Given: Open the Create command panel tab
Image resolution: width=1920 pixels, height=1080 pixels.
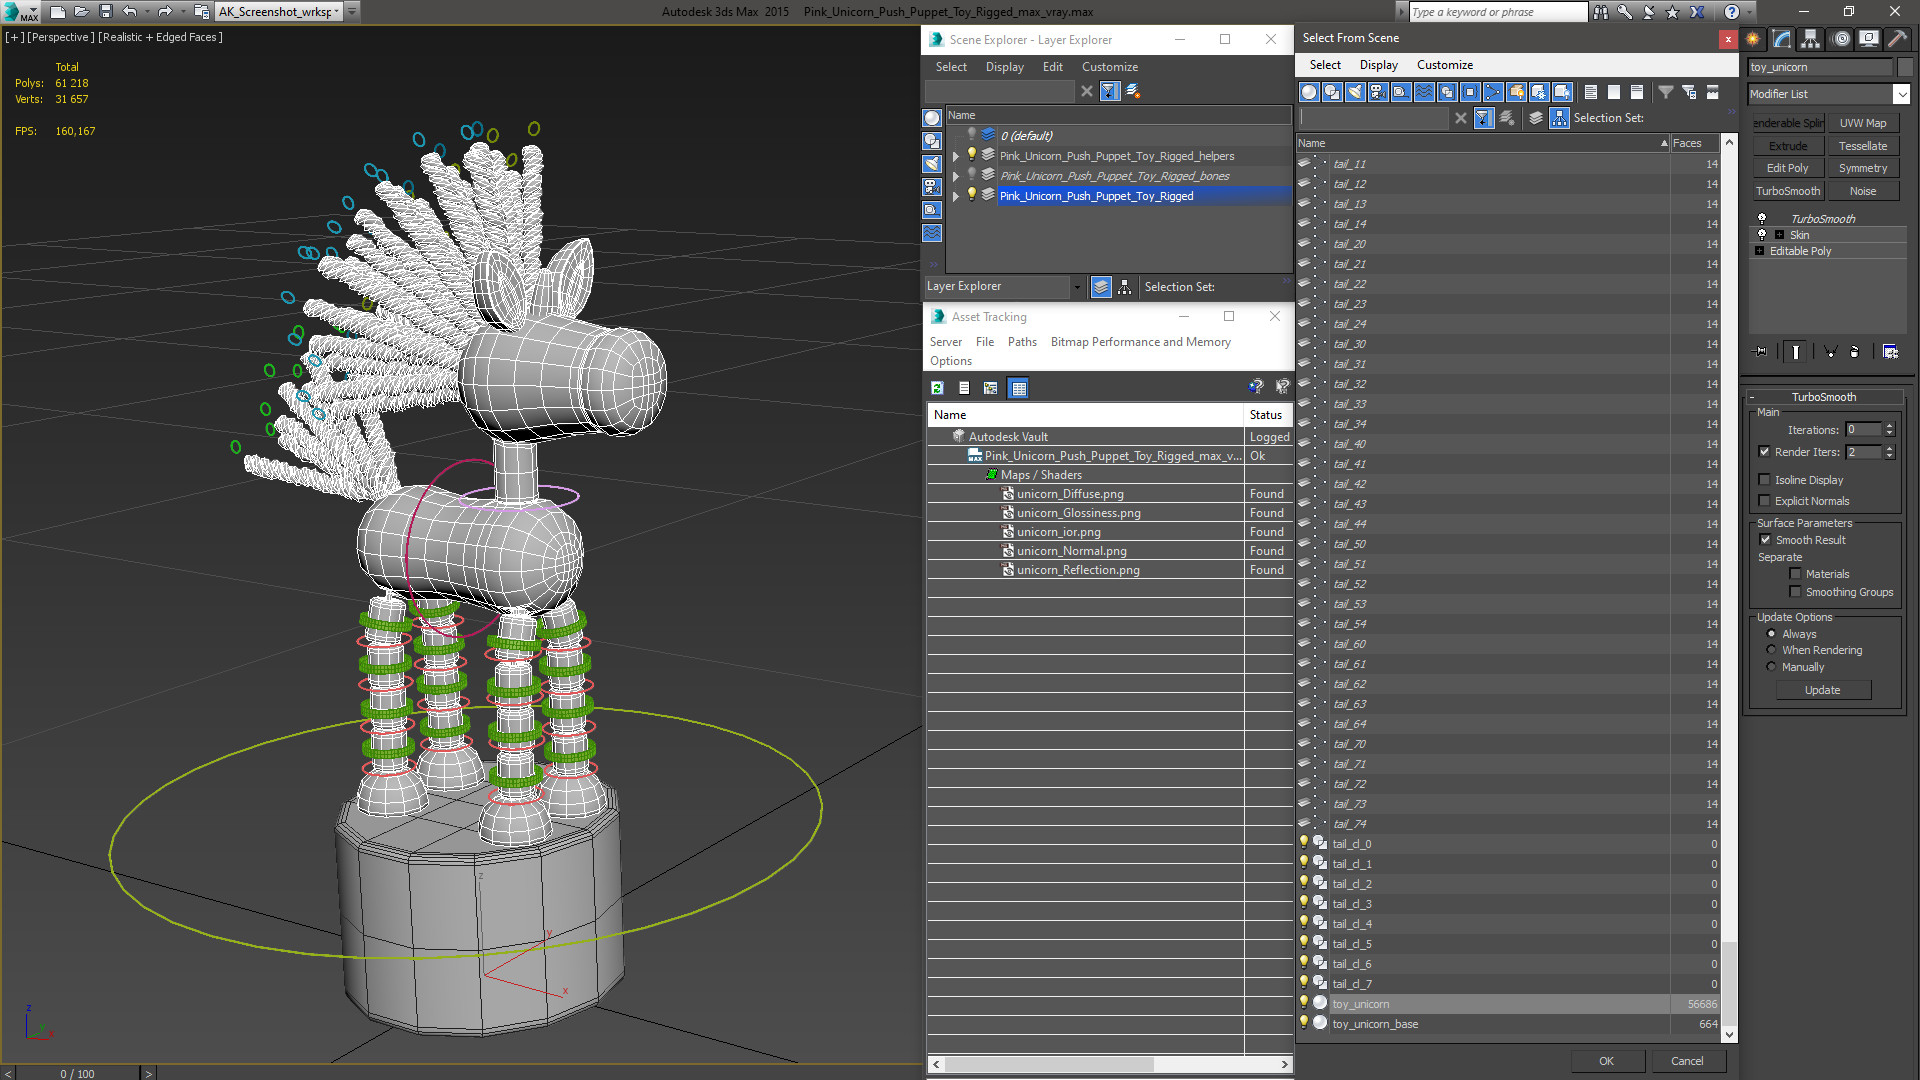Looking at the screenshot, I should coord(1753,39).
